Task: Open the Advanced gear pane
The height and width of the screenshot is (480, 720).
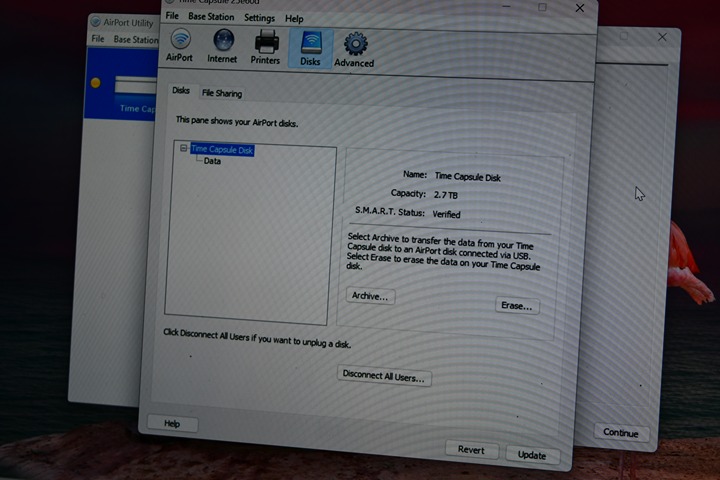Action: [354, 50]
